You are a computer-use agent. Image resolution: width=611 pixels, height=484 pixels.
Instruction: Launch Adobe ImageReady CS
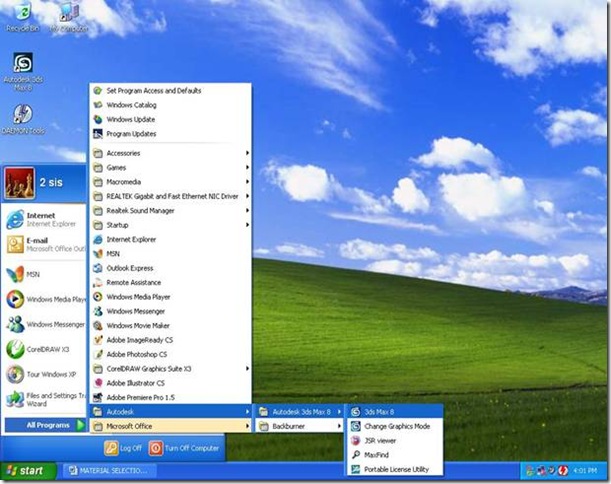[170, 340]
